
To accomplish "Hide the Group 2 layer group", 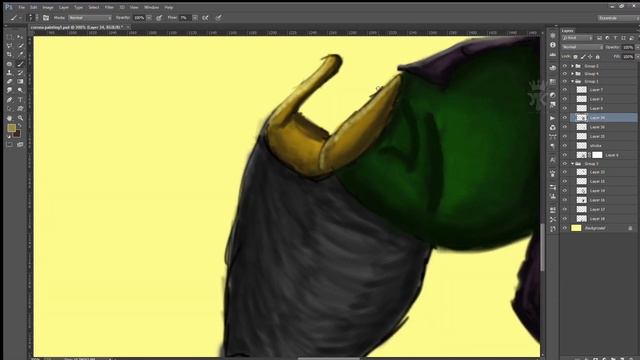I will click(x=565, y=66).
